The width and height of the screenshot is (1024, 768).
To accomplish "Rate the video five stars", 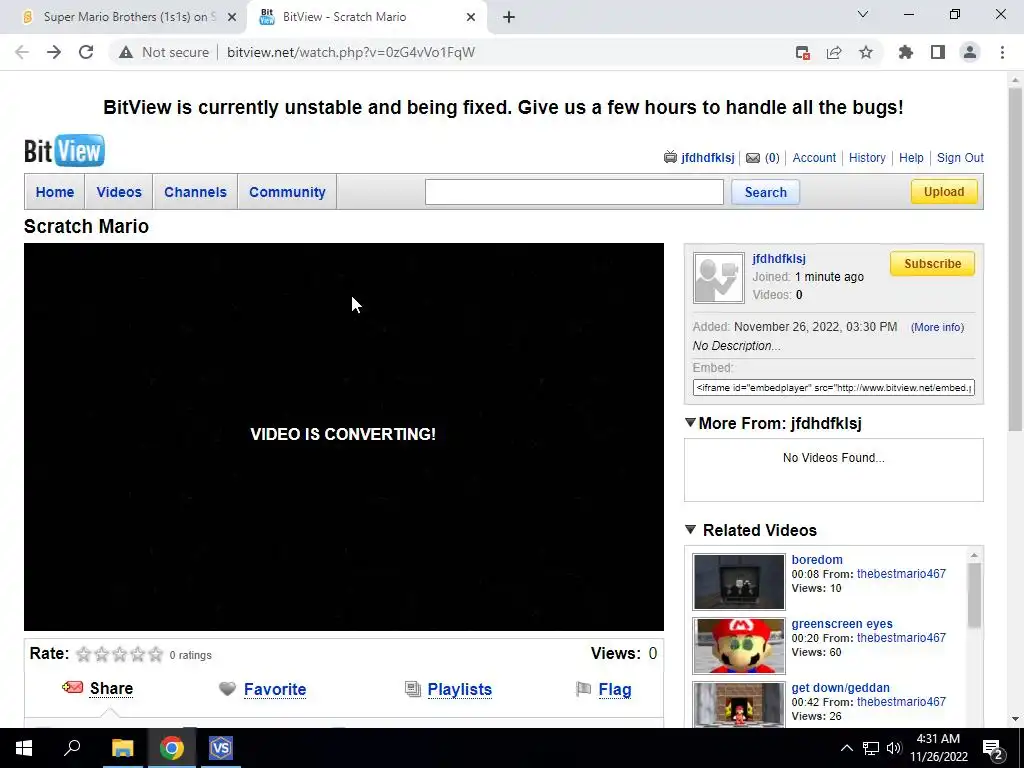I will (155, 654).
